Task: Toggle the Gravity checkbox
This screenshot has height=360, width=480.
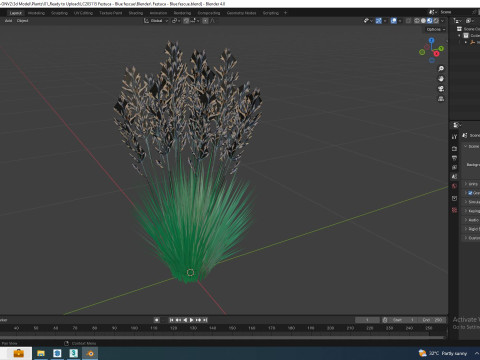Action: tap(470, 193)
